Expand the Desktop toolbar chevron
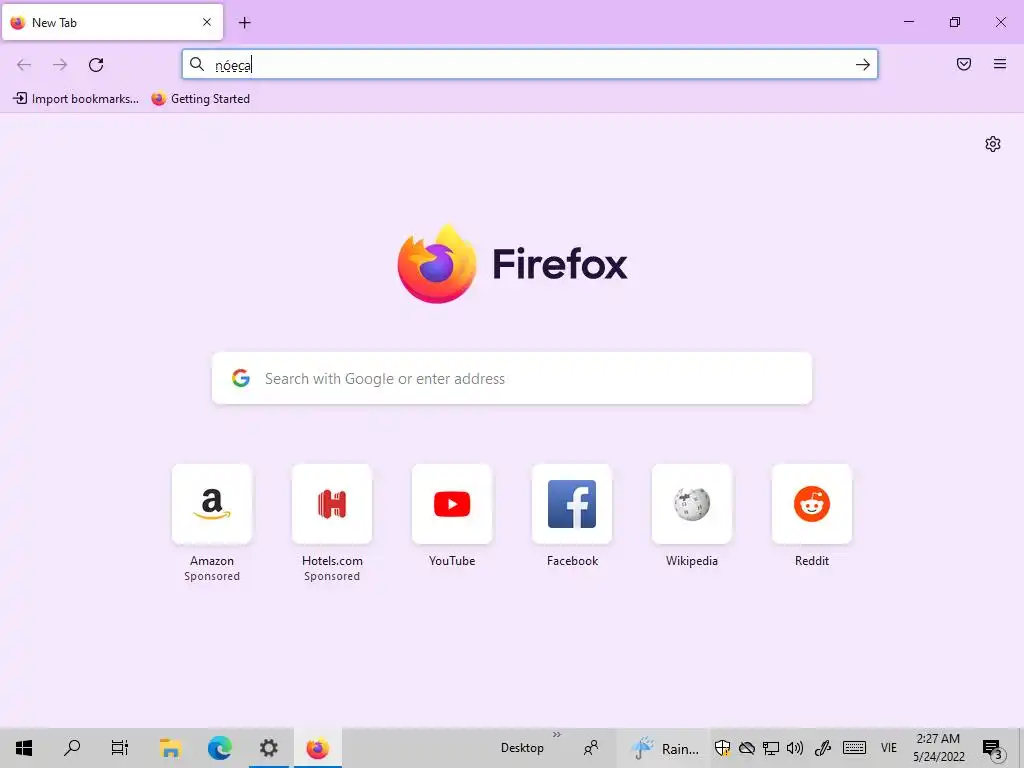The image size is (1024, 768). click(x=556, y=735)
